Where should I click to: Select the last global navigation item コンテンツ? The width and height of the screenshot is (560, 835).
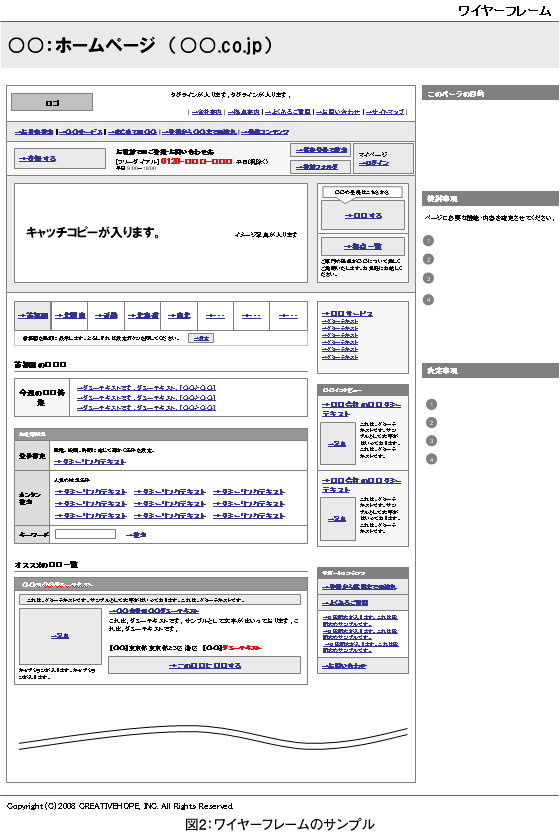(265, 132)
